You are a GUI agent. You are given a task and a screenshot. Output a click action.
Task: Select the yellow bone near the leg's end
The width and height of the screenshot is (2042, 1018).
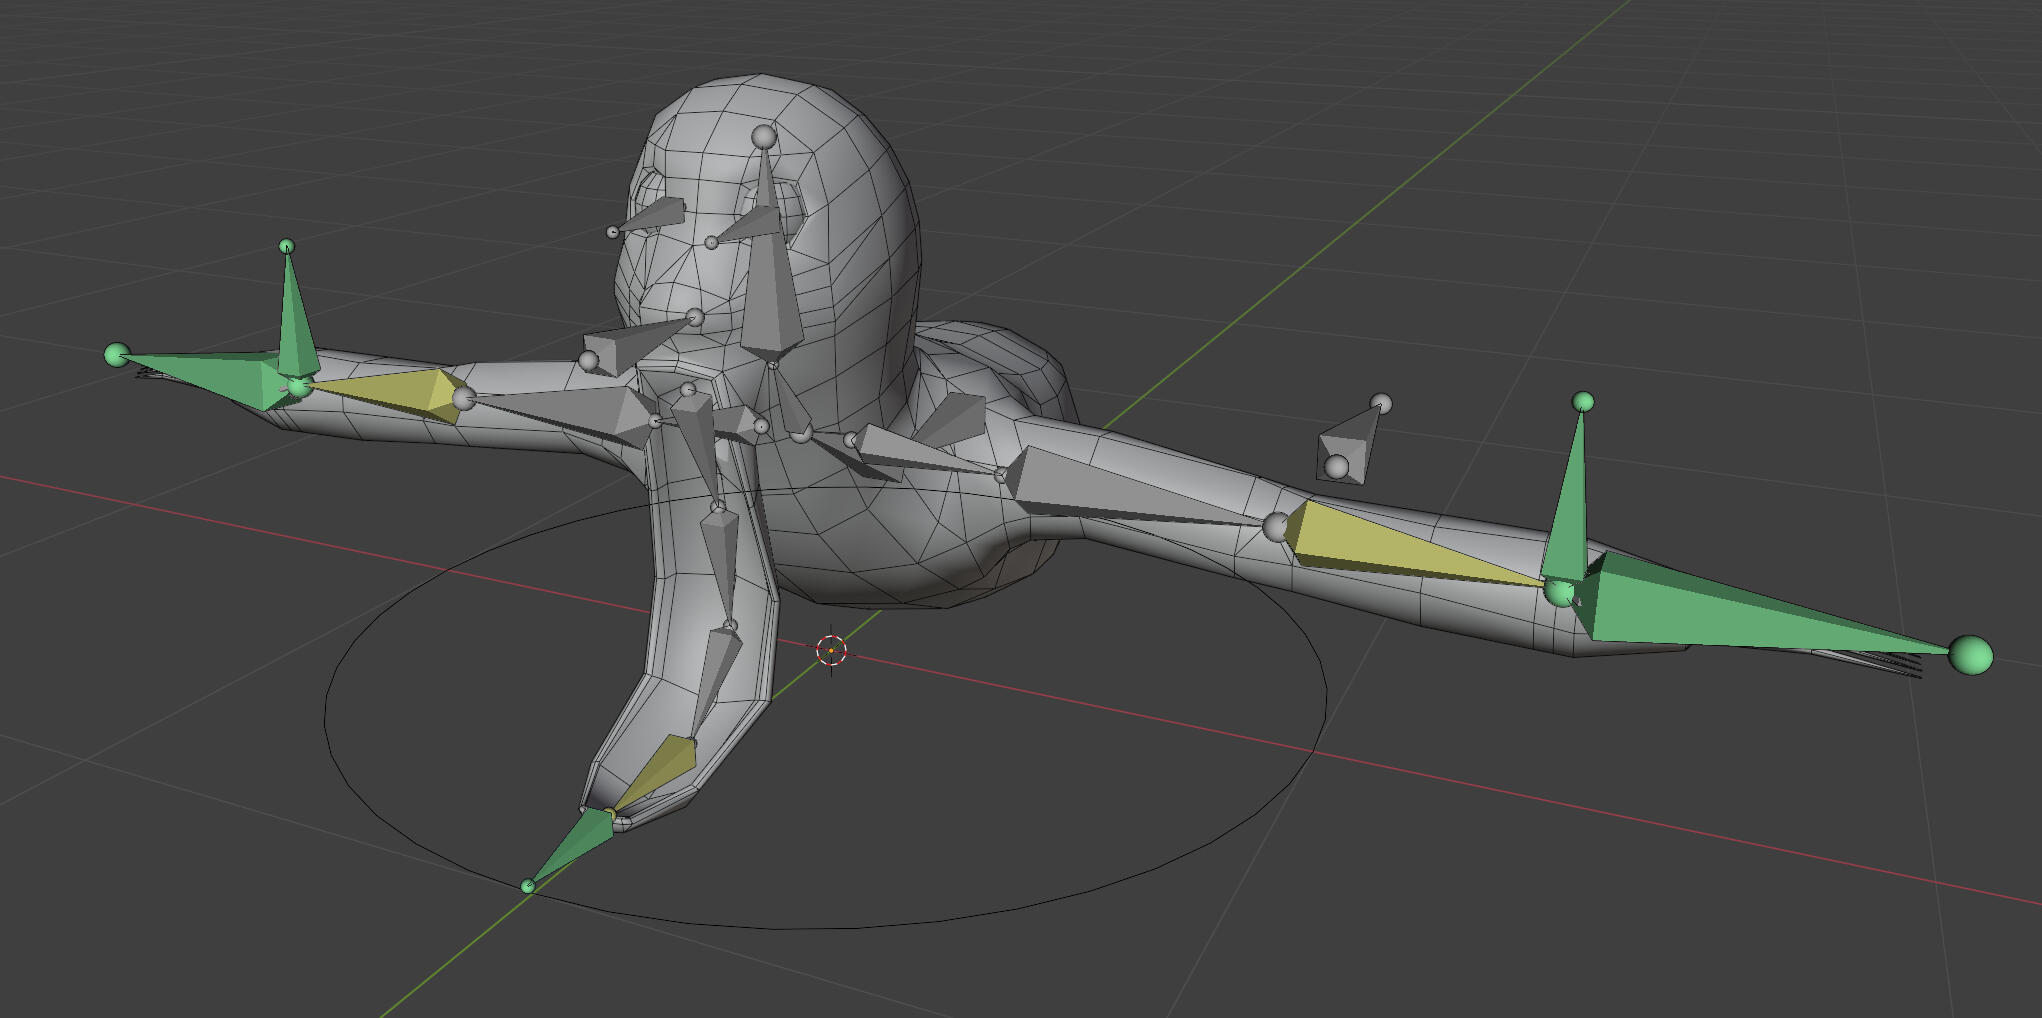(x=665, y=765)
